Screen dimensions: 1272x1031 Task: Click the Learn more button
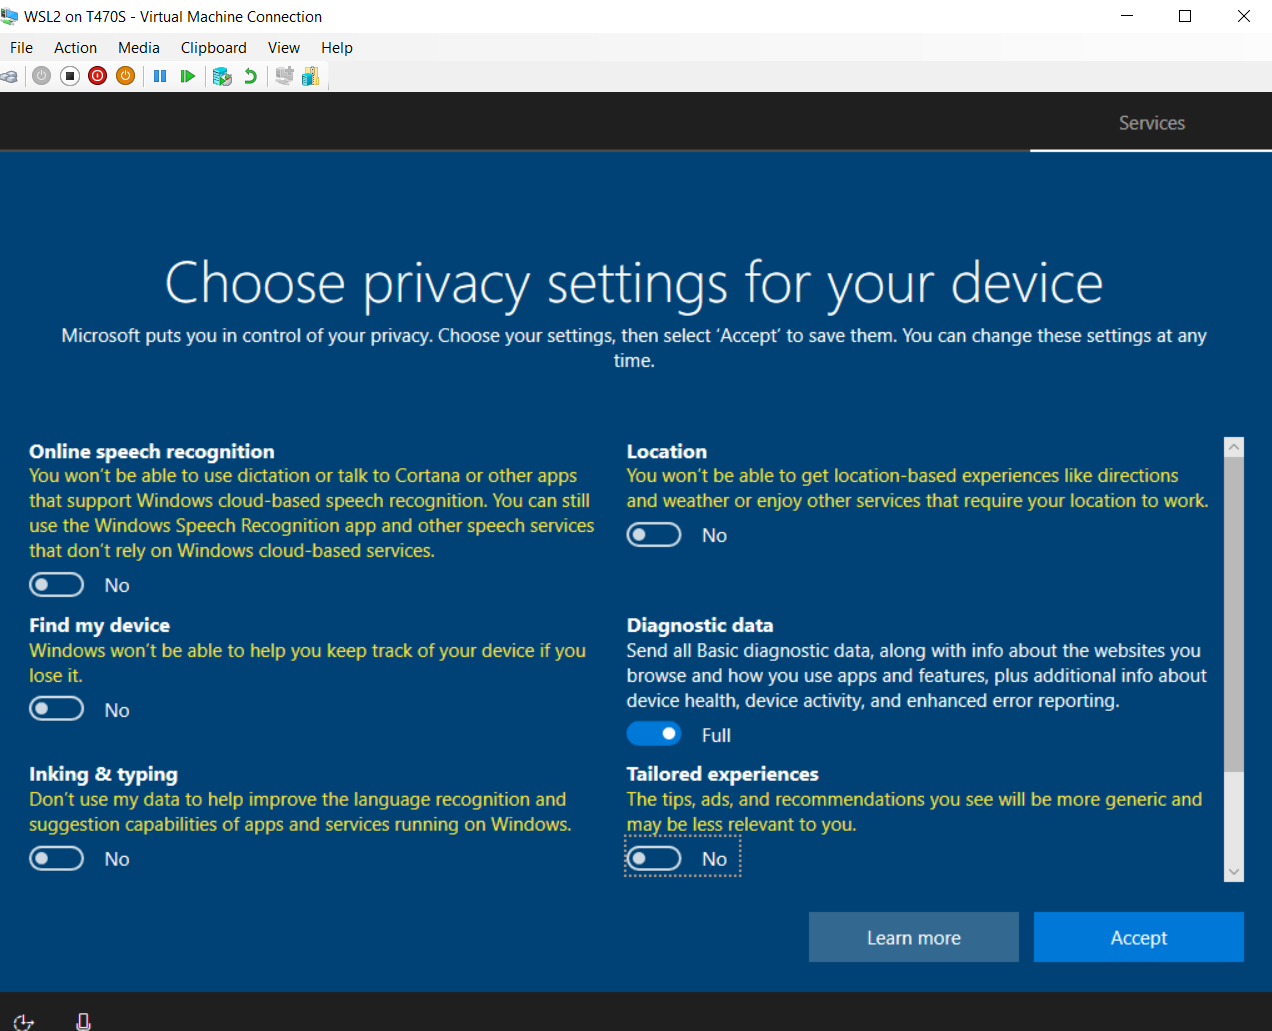[913, 937]
